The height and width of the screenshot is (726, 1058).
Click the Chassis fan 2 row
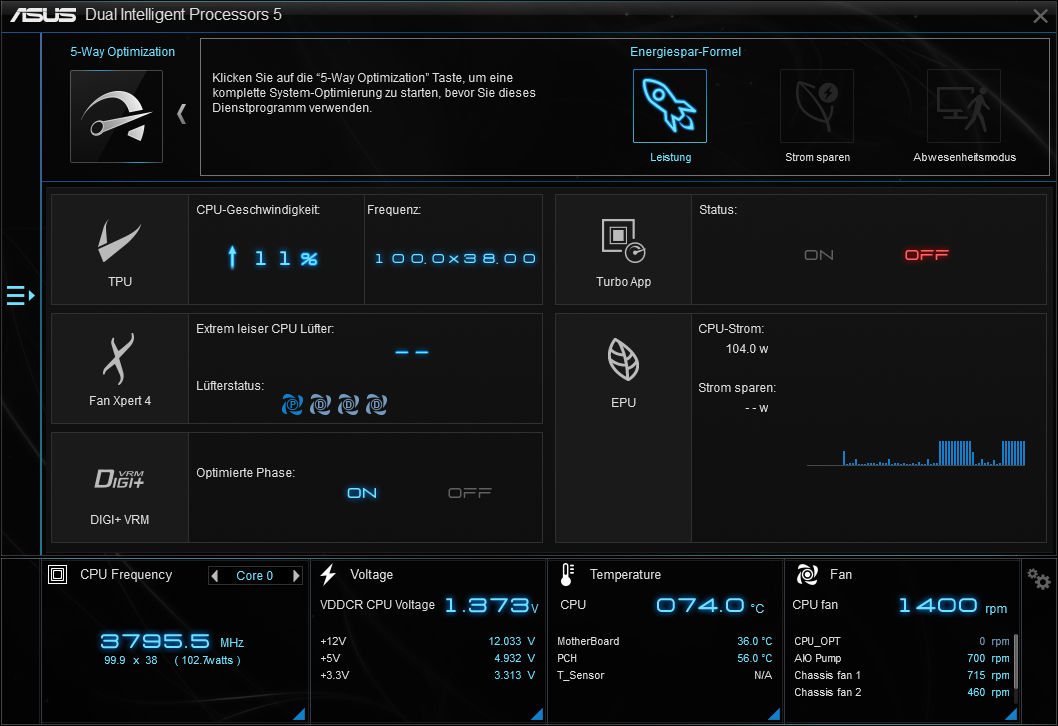901,692
